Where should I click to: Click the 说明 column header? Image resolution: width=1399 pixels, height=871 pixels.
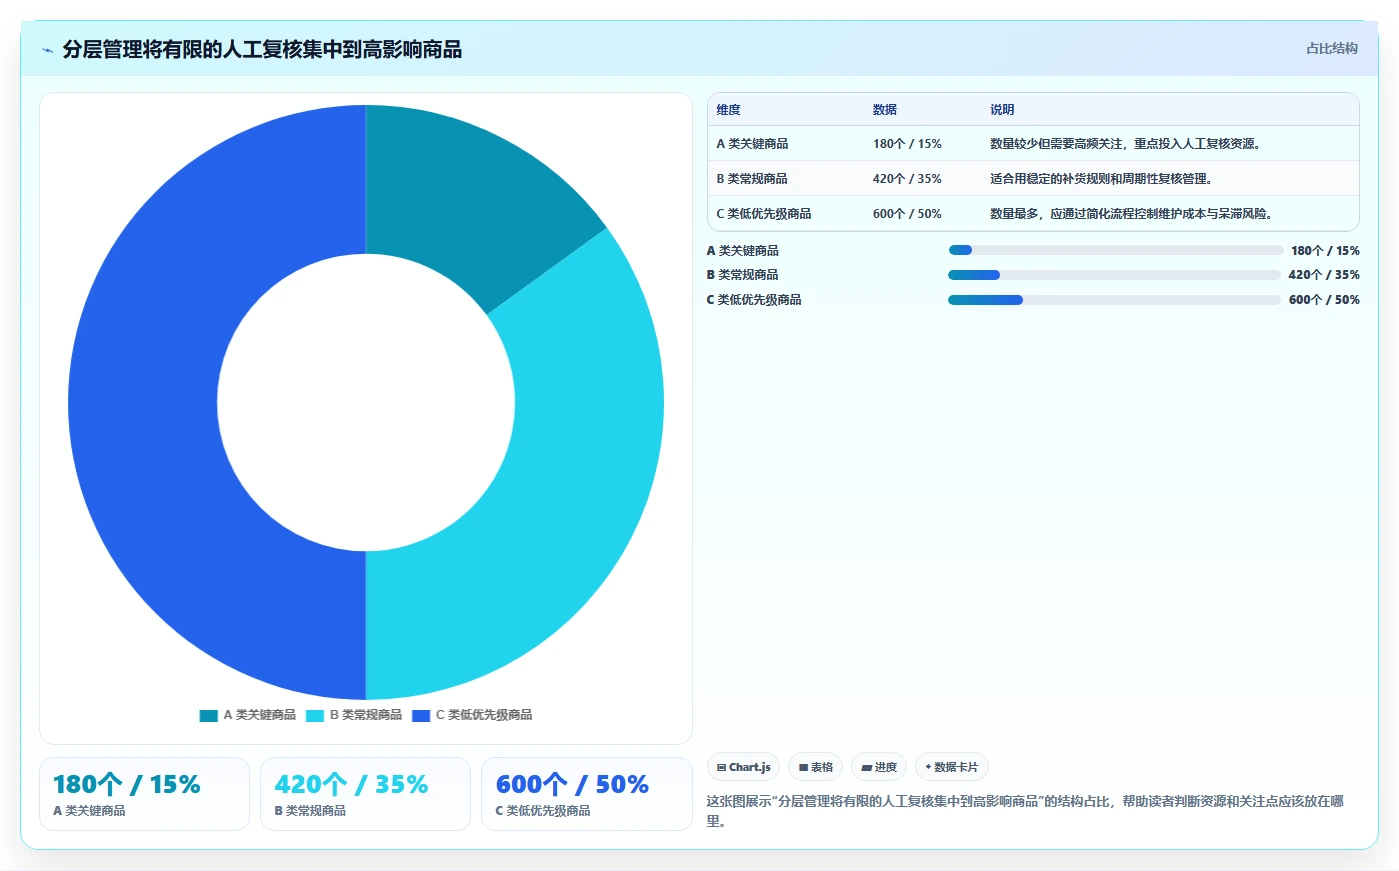point(1002,110)
